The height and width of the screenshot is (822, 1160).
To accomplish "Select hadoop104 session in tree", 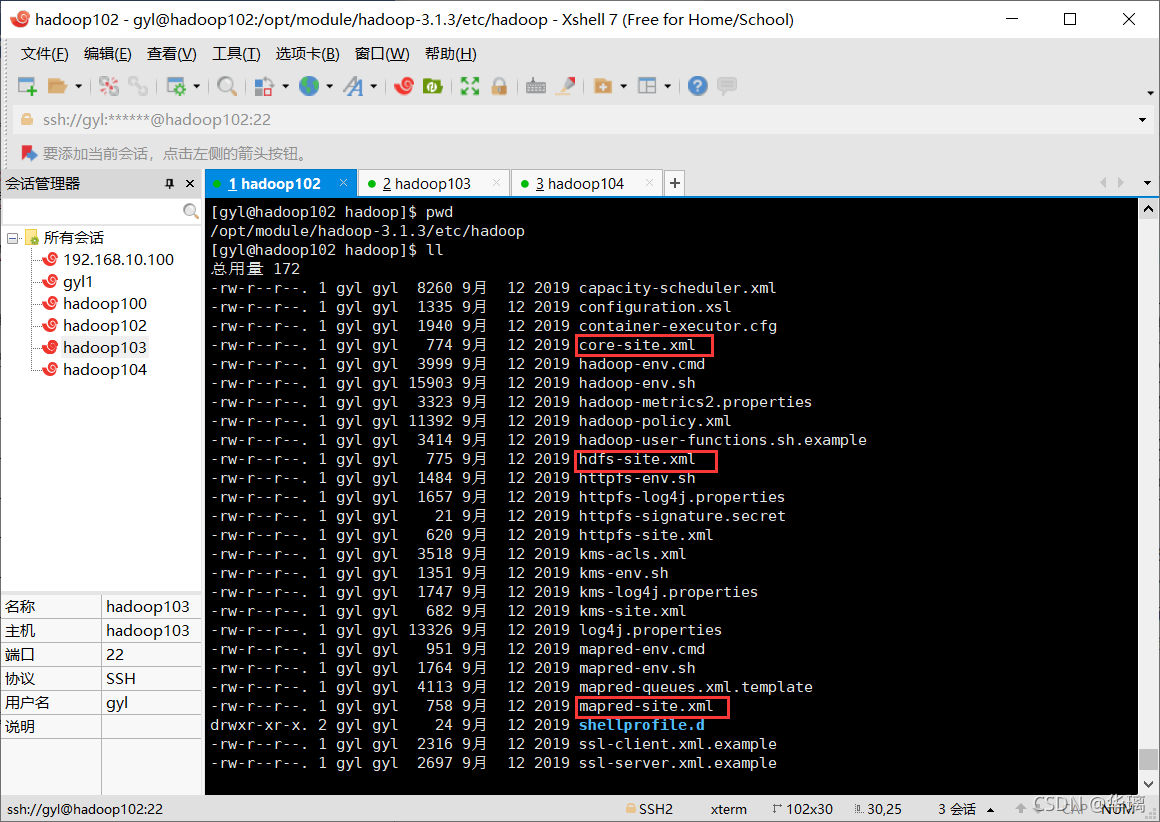I will (x=105, y=369).
